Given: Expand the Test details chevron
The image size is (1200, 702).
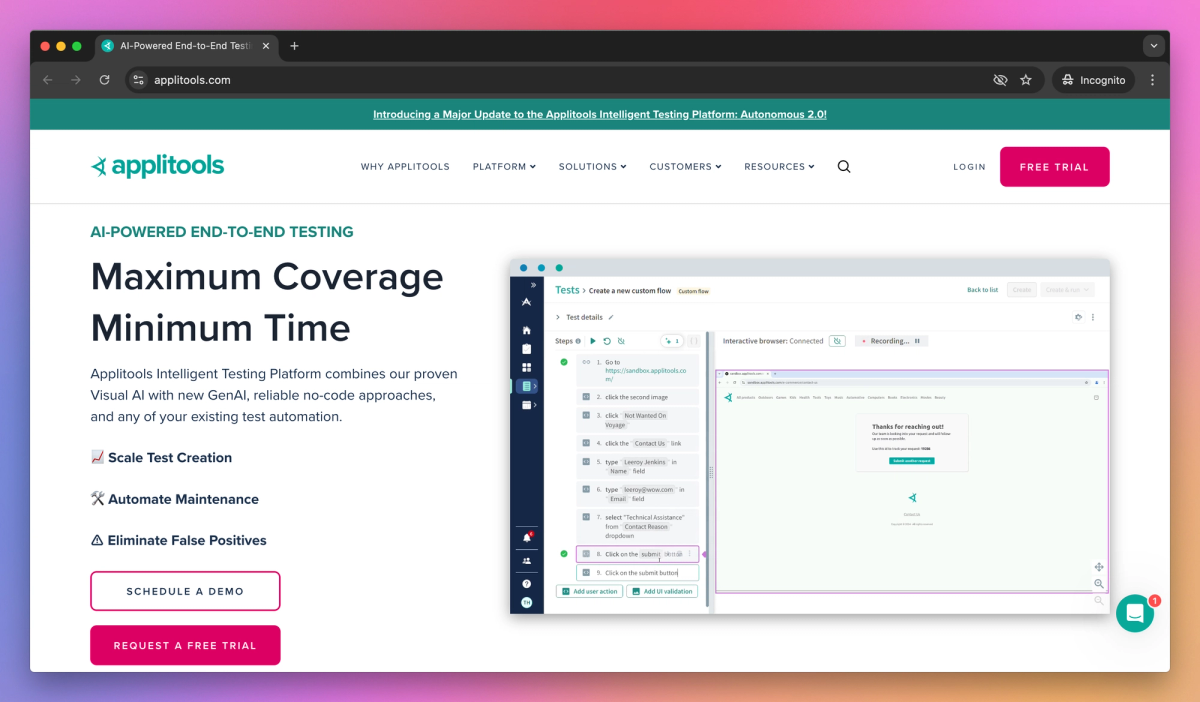Looking at the screenshot, I should [557, 317].
